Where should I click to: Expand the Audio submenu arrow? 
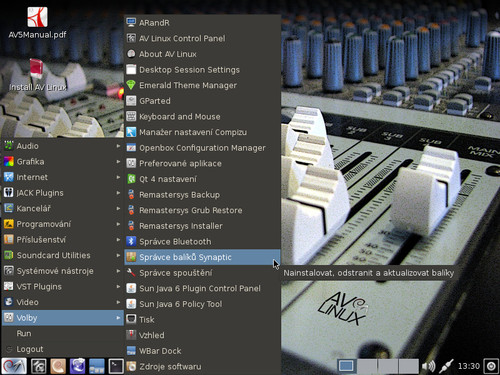tap(118, 146)
